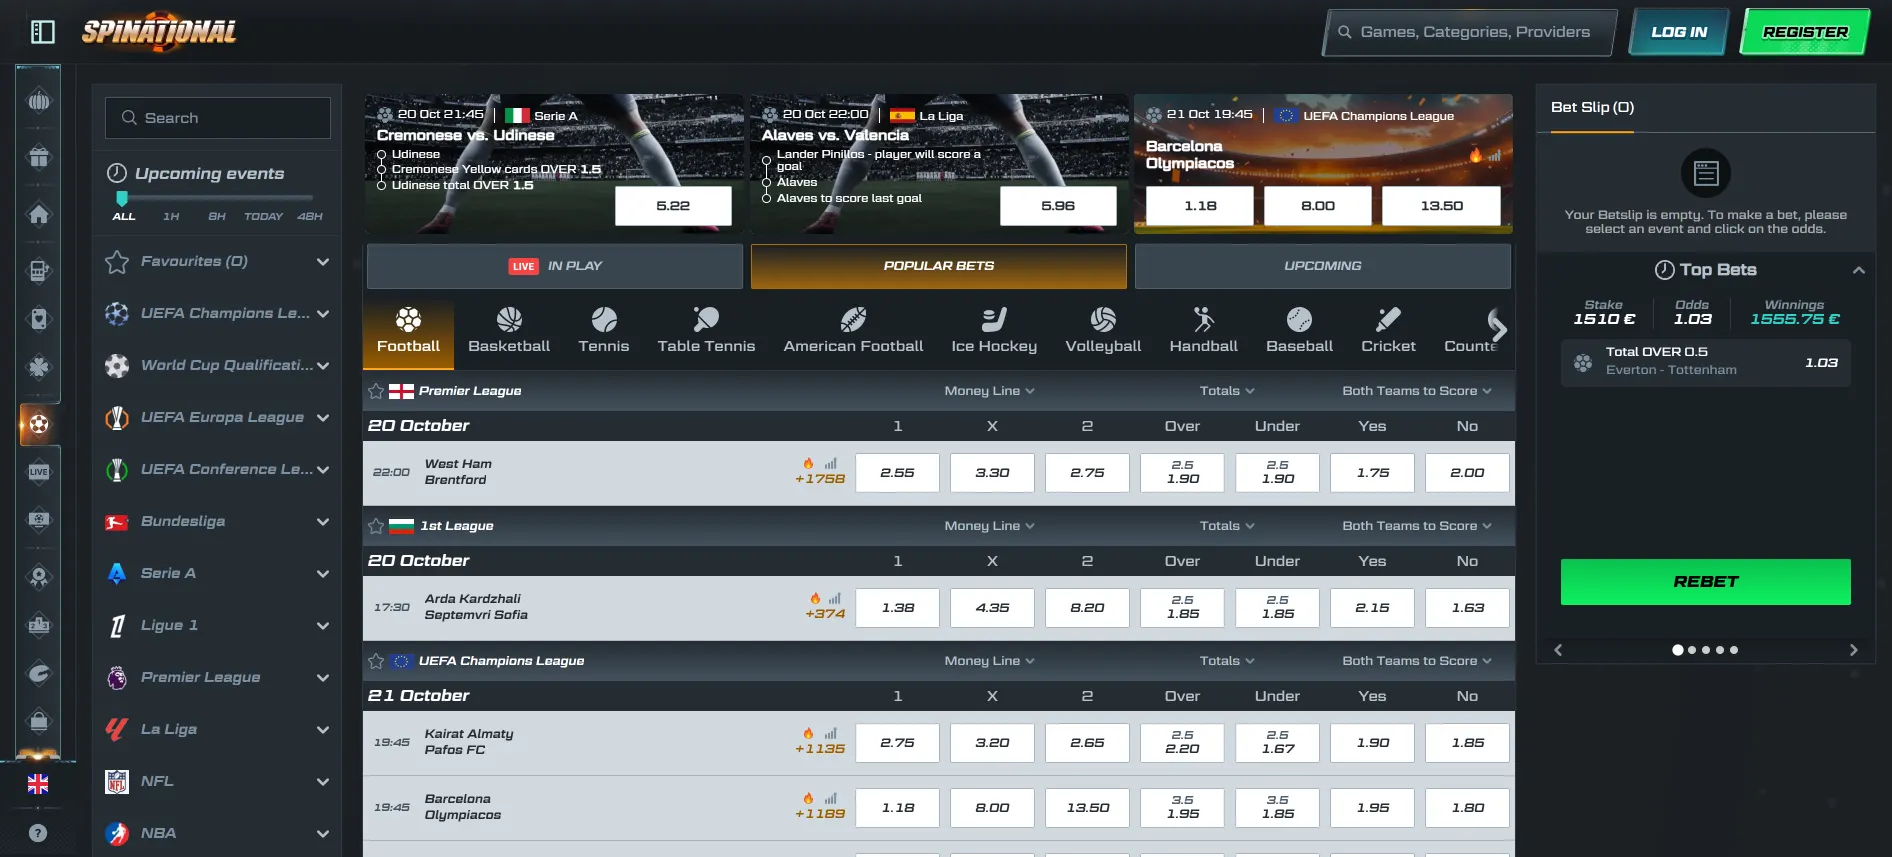
Task: Switch to the Upcoming tab
Action: [1322, 266]
